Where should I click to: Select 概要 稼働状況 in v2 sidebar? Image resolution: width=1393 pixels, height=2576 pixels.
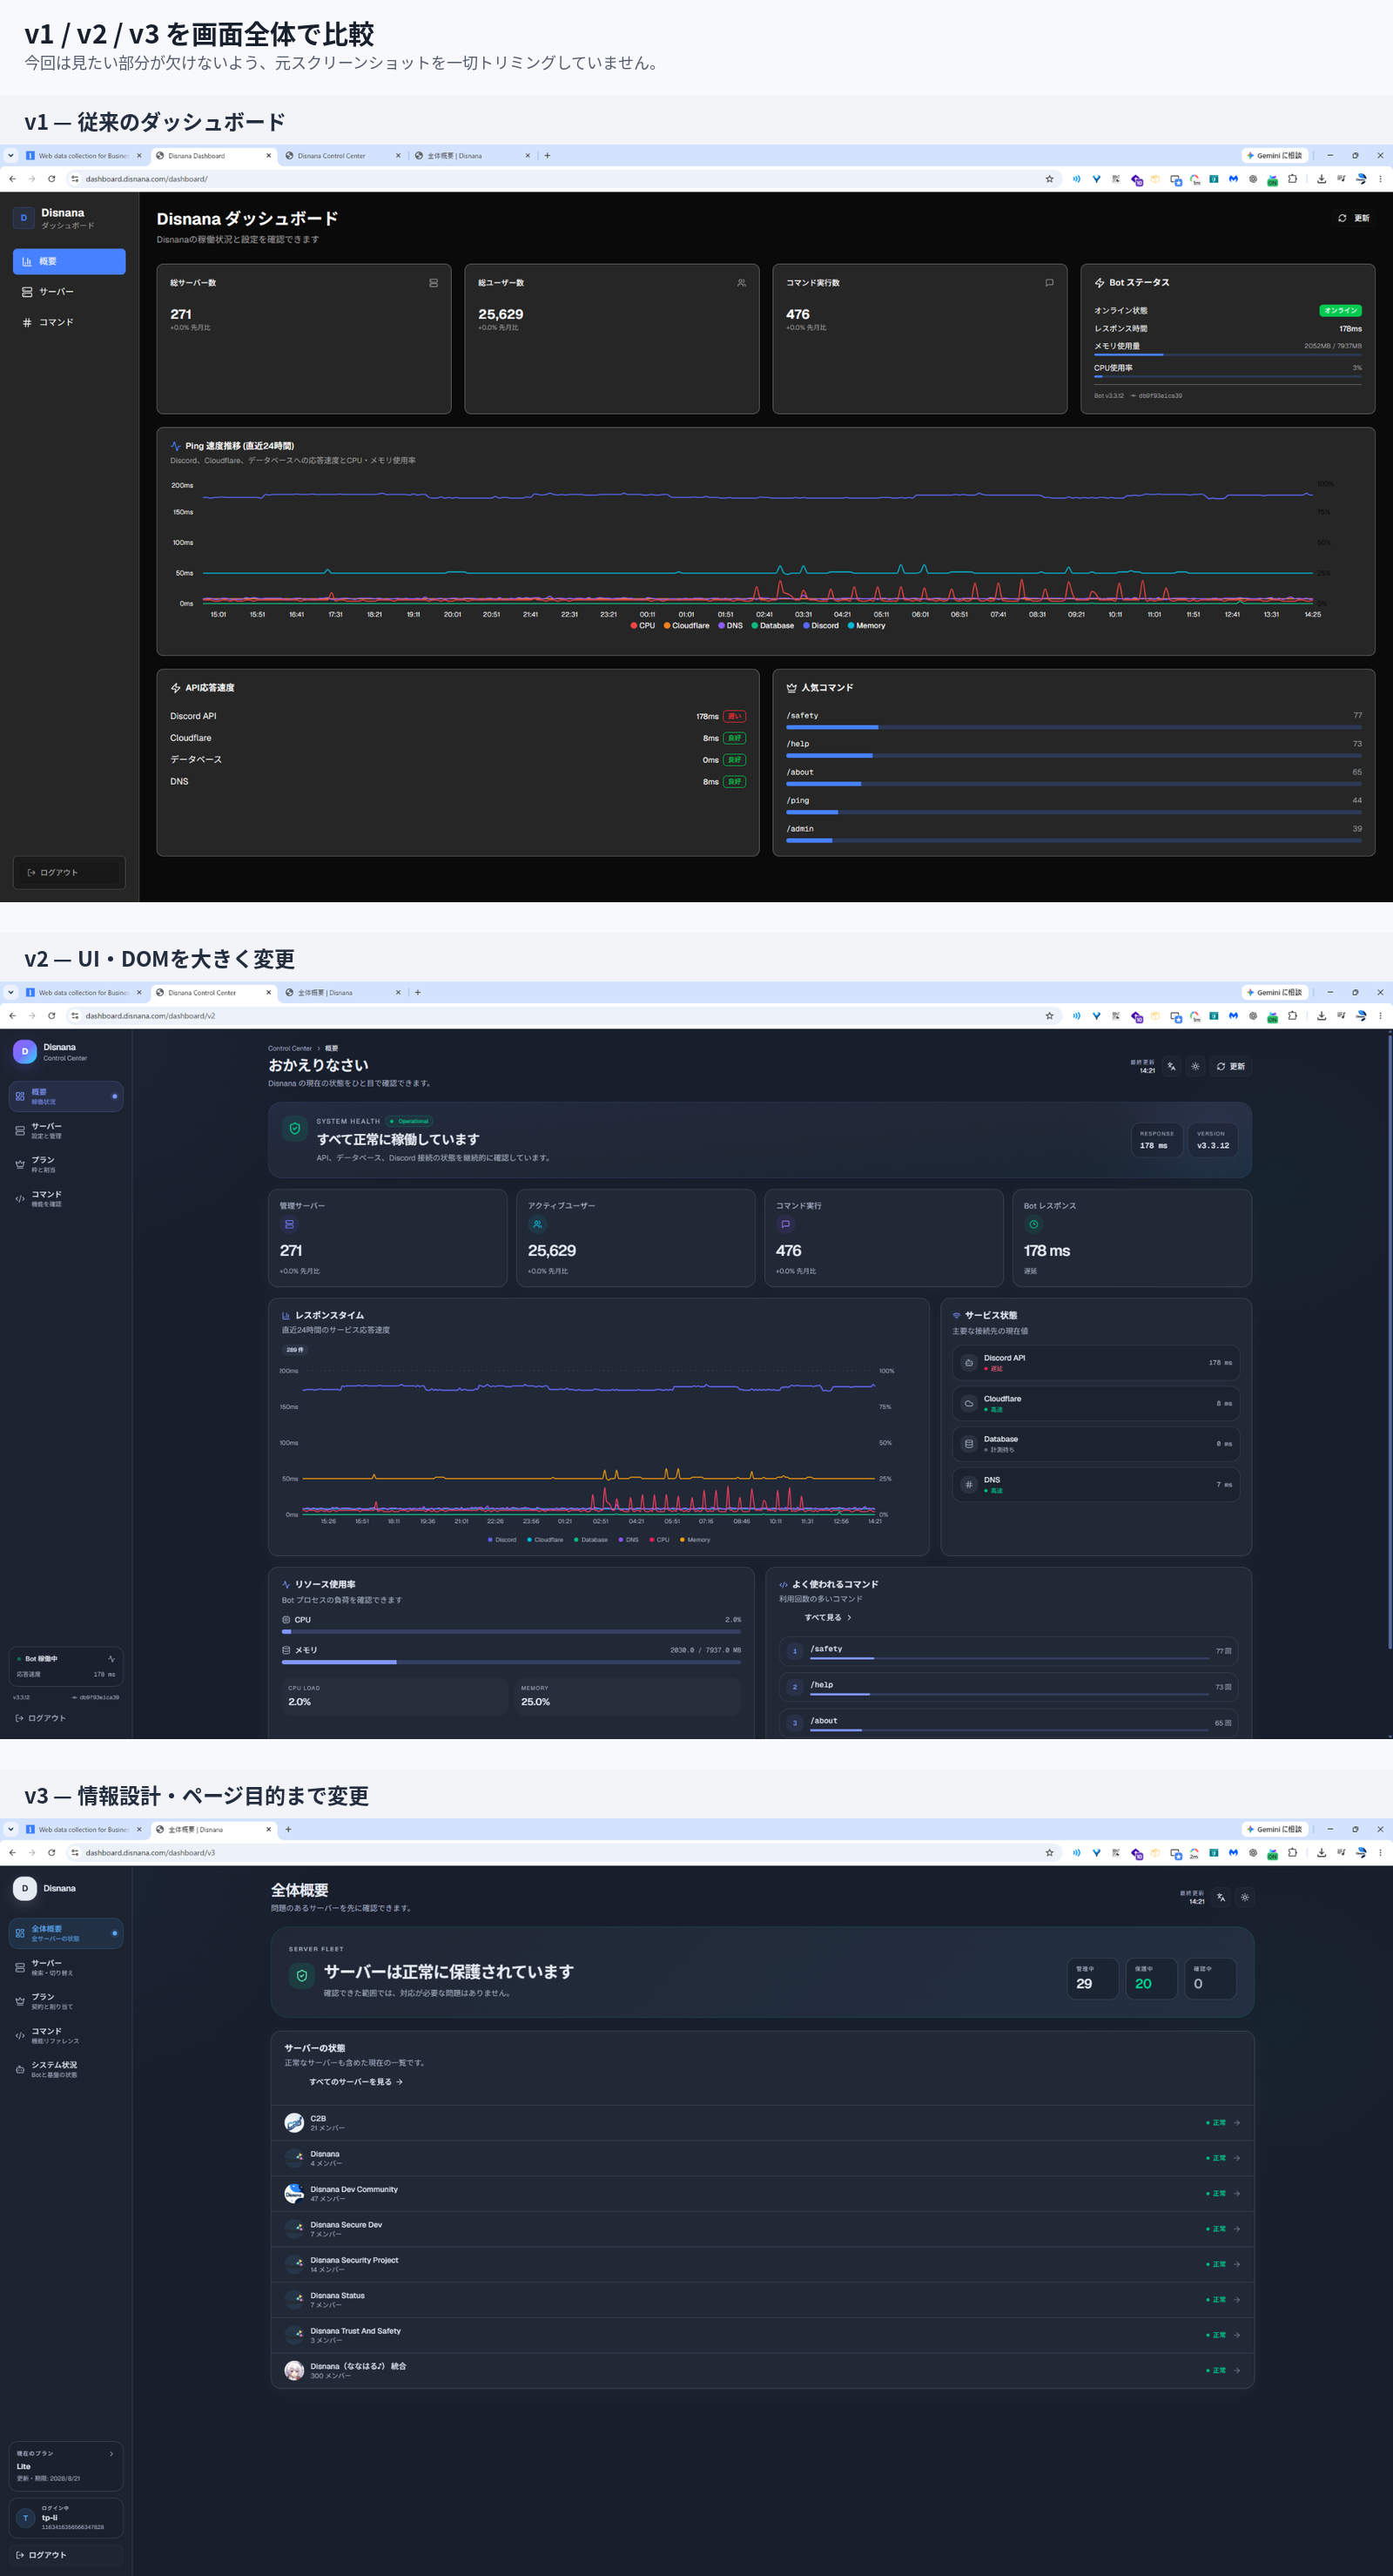(66, 1096)
